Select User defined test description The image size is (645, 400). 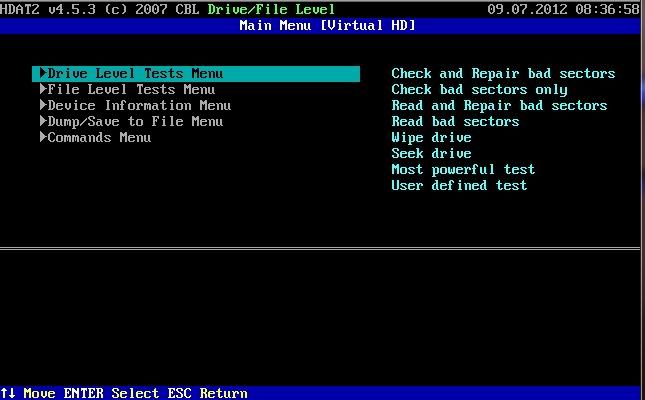click(x=459, y=186)
